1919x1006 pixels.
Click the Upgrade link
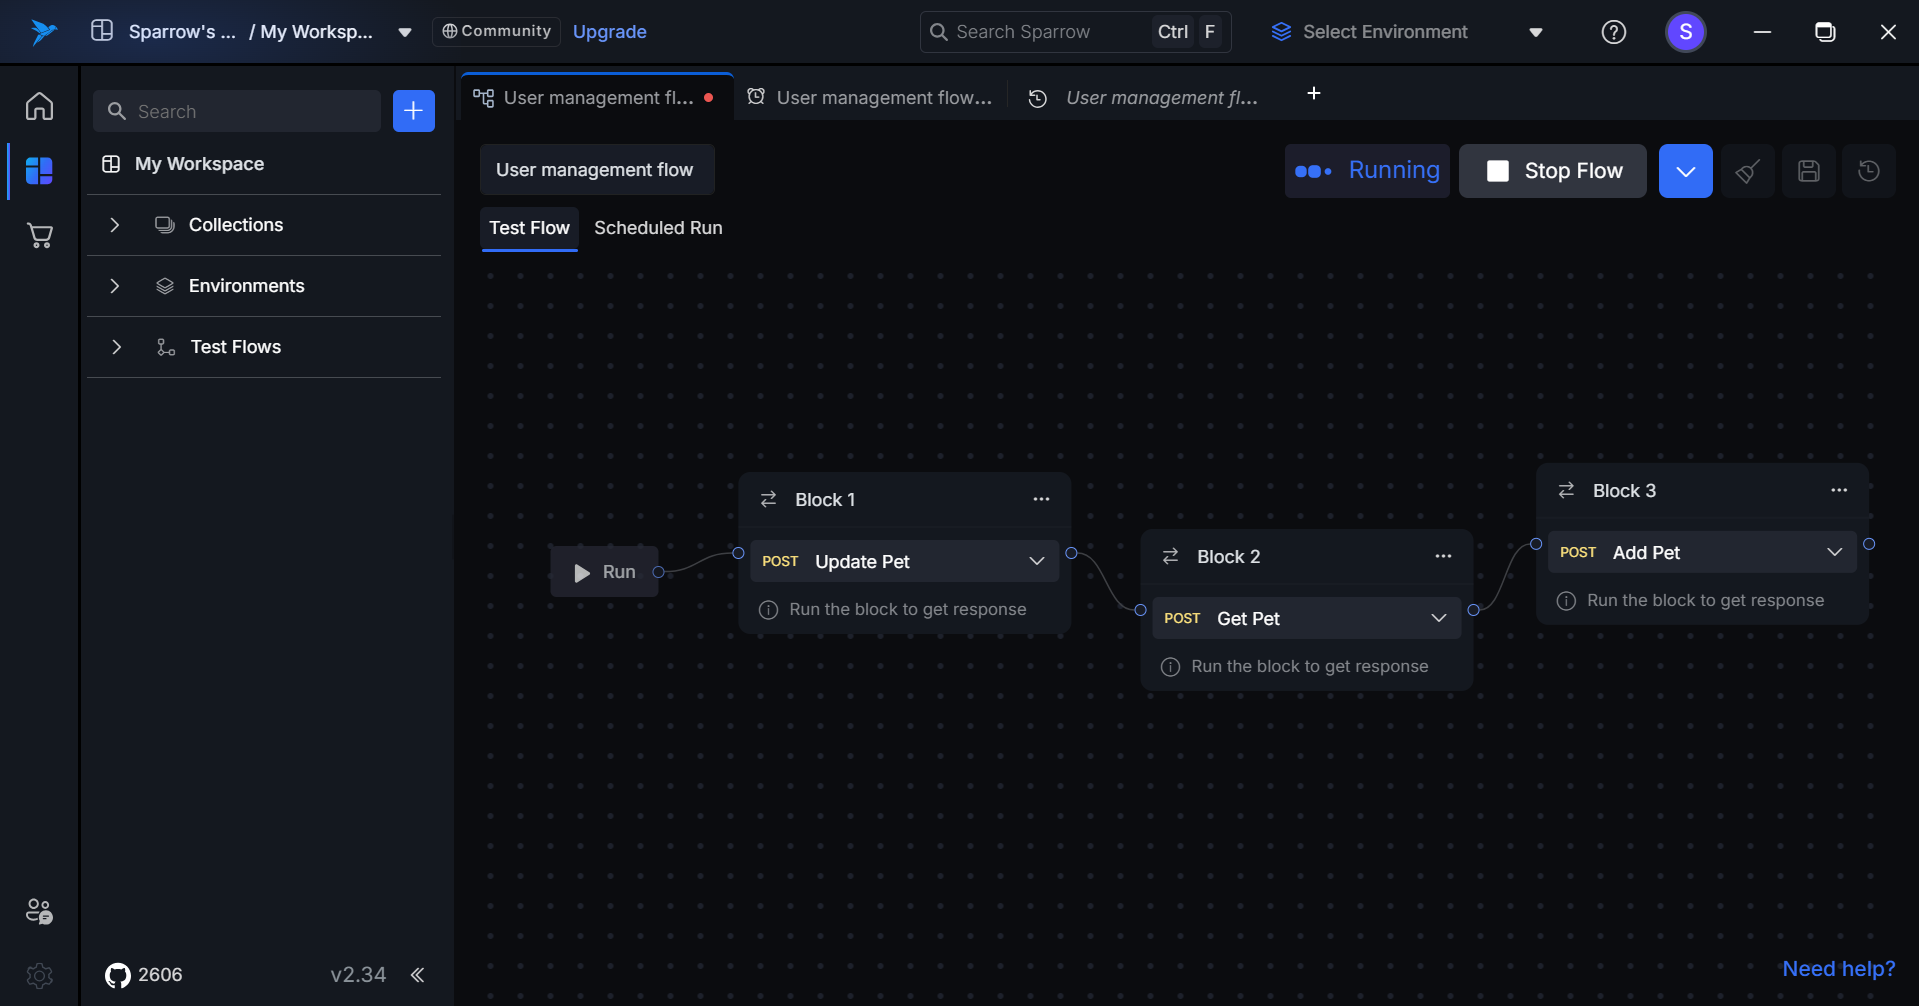(x=609, y=32)
